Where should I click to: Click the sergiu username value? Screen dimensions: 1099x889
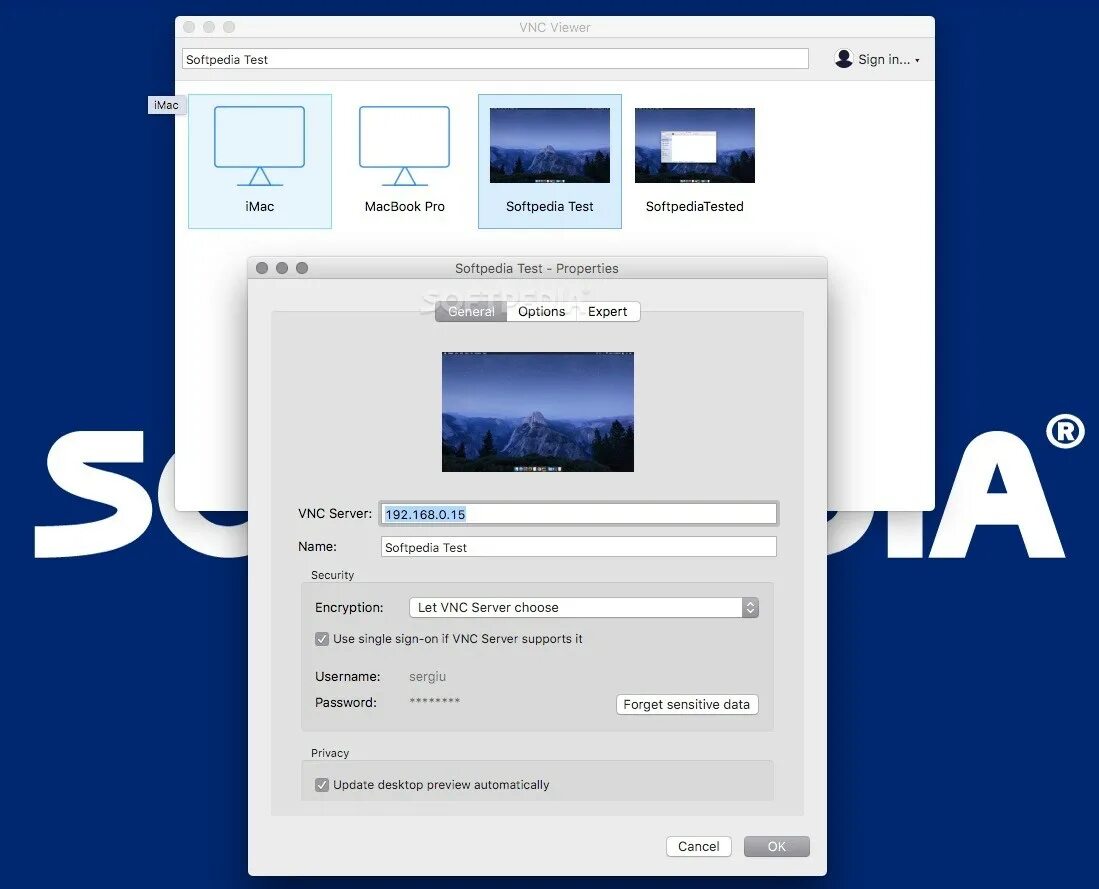click(x=428, y=677)
